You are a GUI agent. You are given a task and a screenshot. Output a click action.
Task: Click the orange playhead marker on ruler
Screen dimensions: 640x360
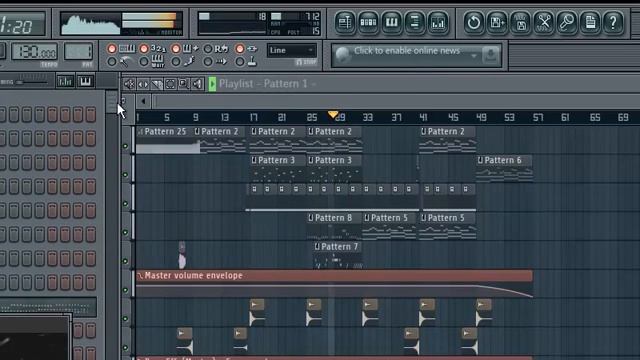point(333,115)
